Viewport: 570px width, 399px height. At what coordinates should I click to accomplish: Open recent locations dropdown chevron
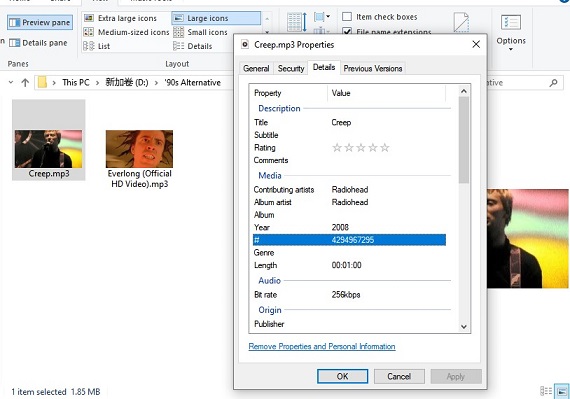11,82
